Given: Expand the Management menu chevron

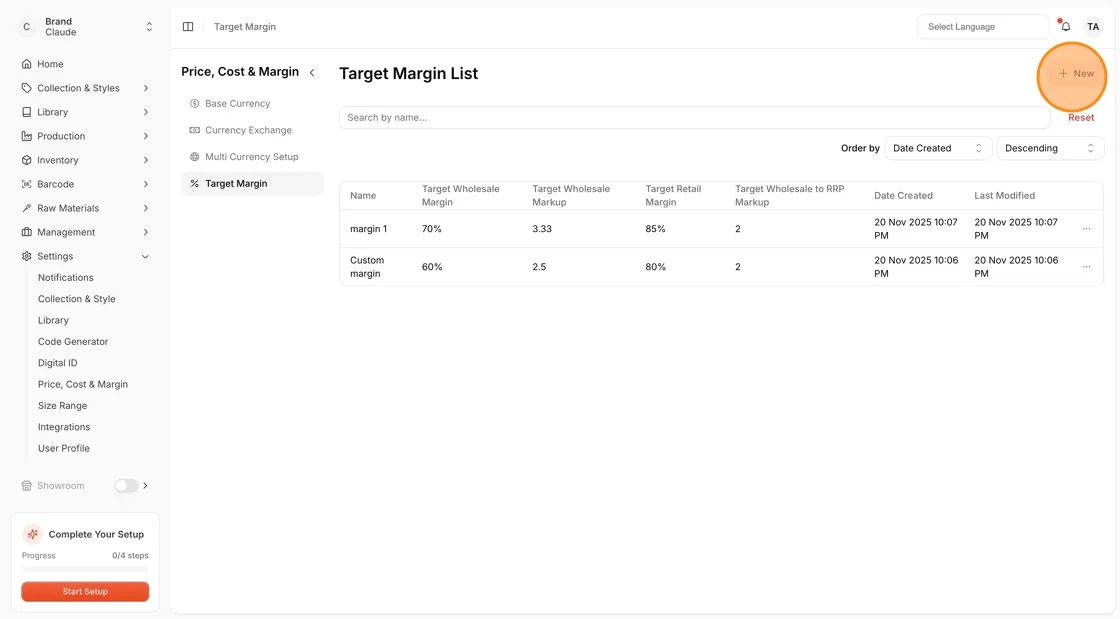Looking at the screenshot, I should tap(146, 232).
